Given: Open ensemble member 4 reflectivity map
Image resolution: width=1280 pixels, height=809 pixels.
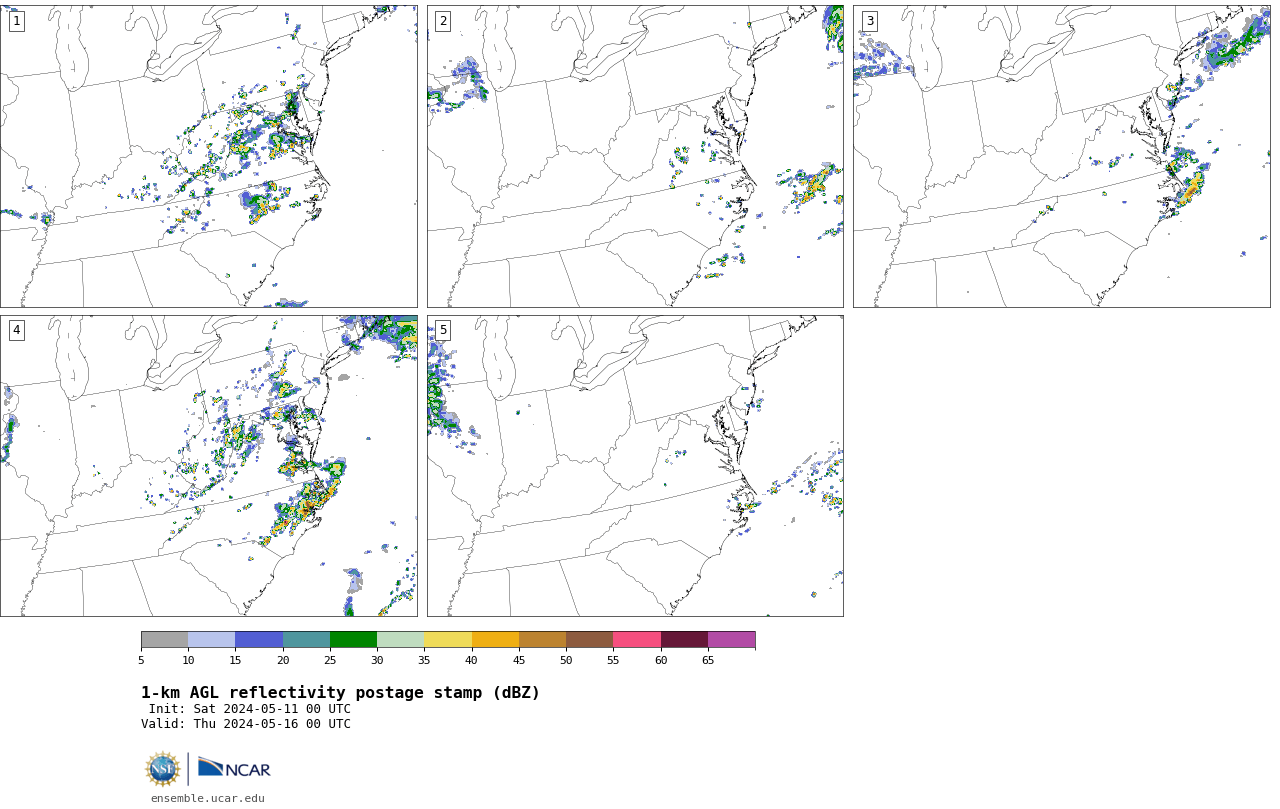Looking at the screenshot, I should pyautogui.click(x=209, y=466).
